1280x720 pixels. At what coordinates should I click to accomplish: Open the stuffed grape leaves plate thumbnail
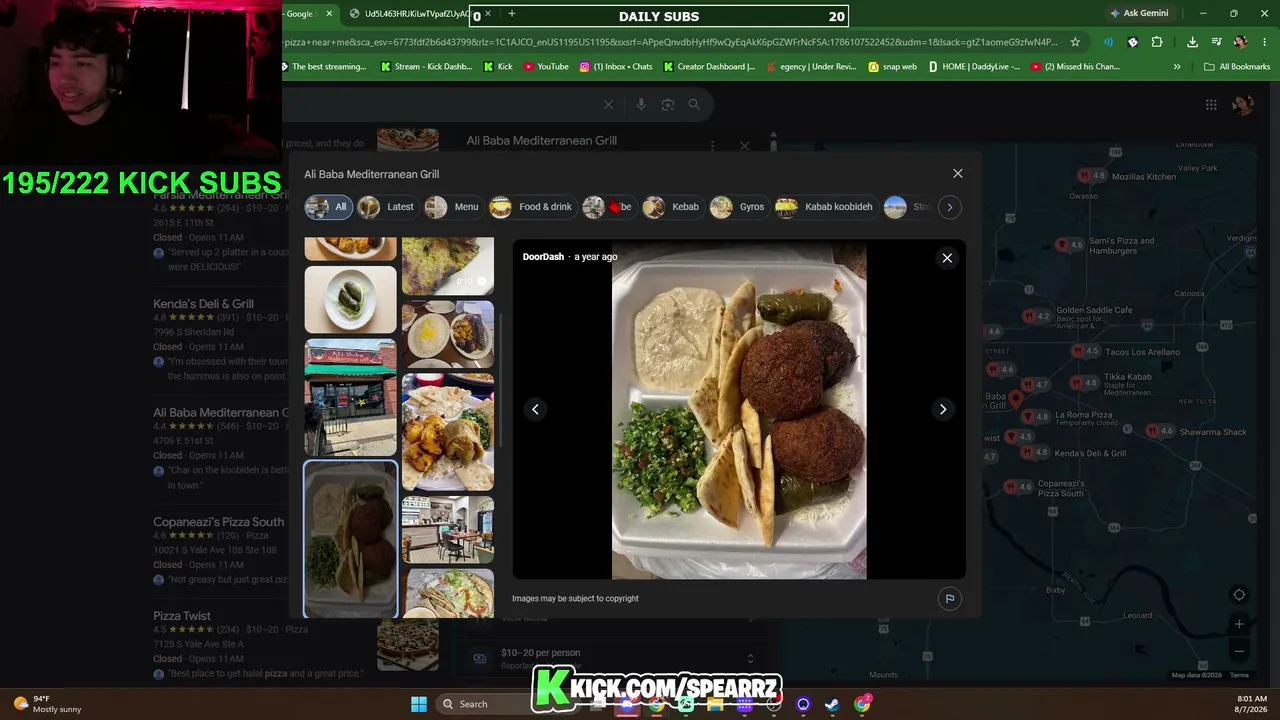(x=350, y=299)
